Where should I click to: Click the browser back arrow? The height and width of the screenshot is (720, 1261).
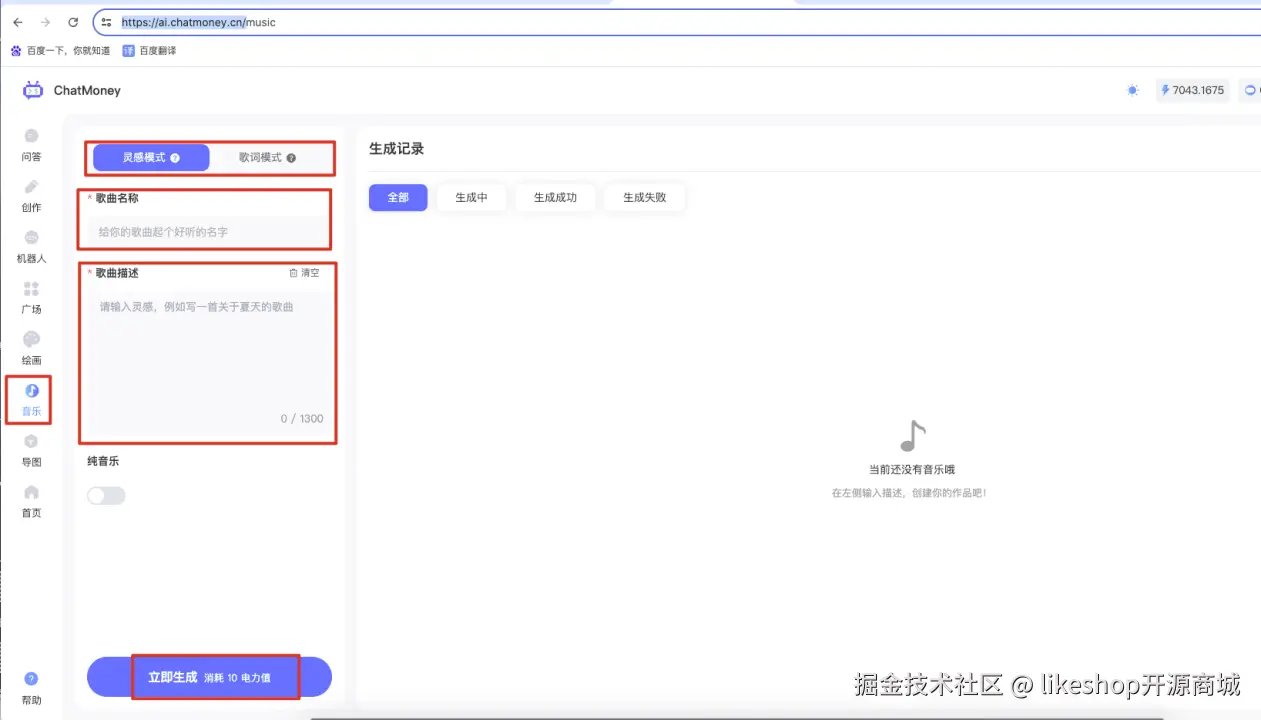click(x=18, y=22)
